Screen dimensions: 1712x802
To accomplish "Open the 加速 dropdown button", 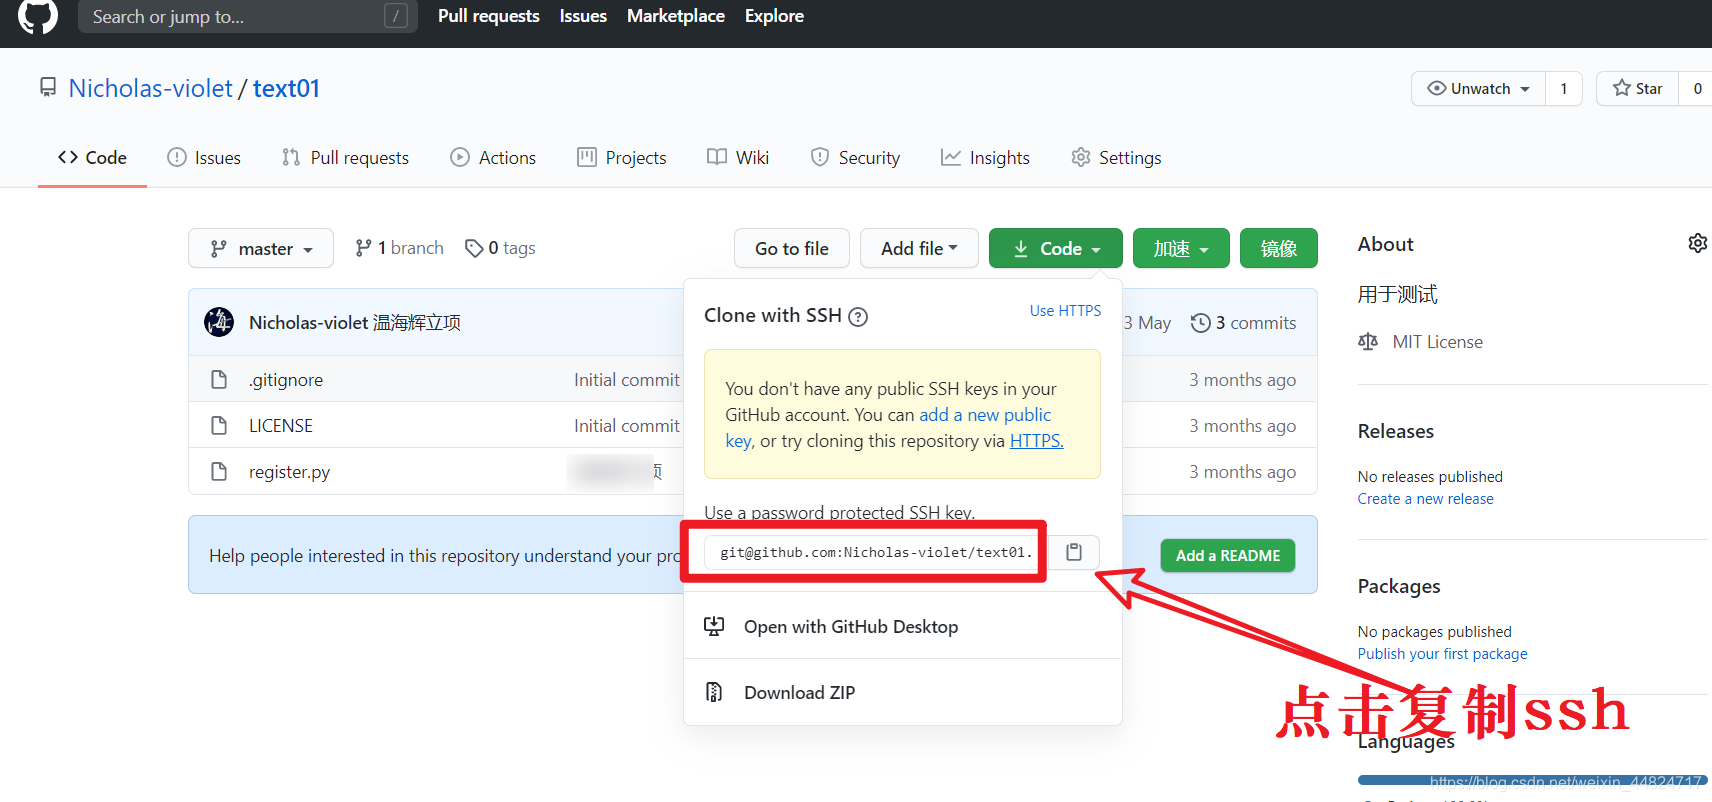I will tap(1181, 248).
